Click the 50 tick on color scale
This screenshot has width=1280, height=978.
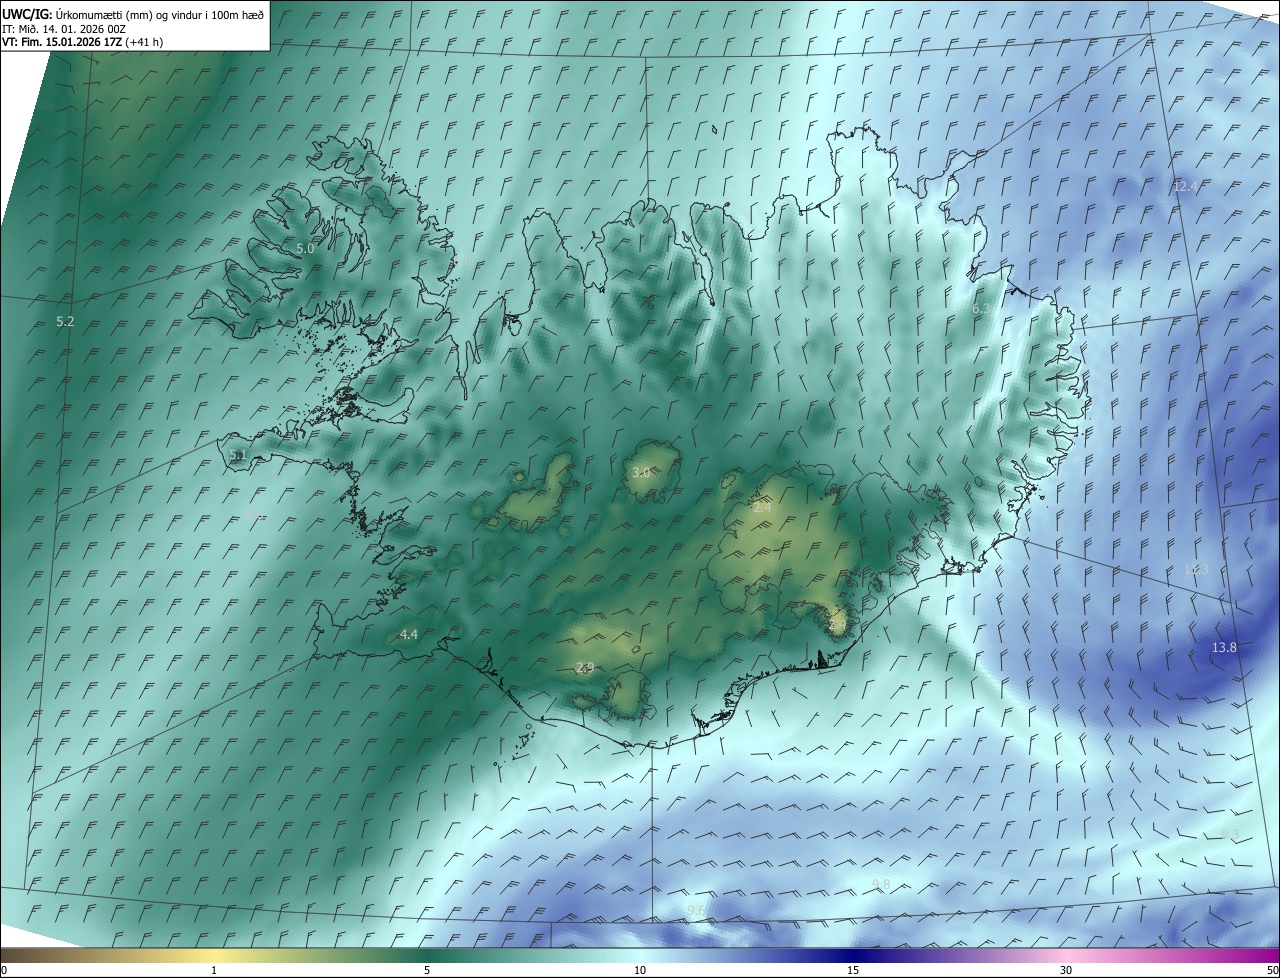point(1272,970)
